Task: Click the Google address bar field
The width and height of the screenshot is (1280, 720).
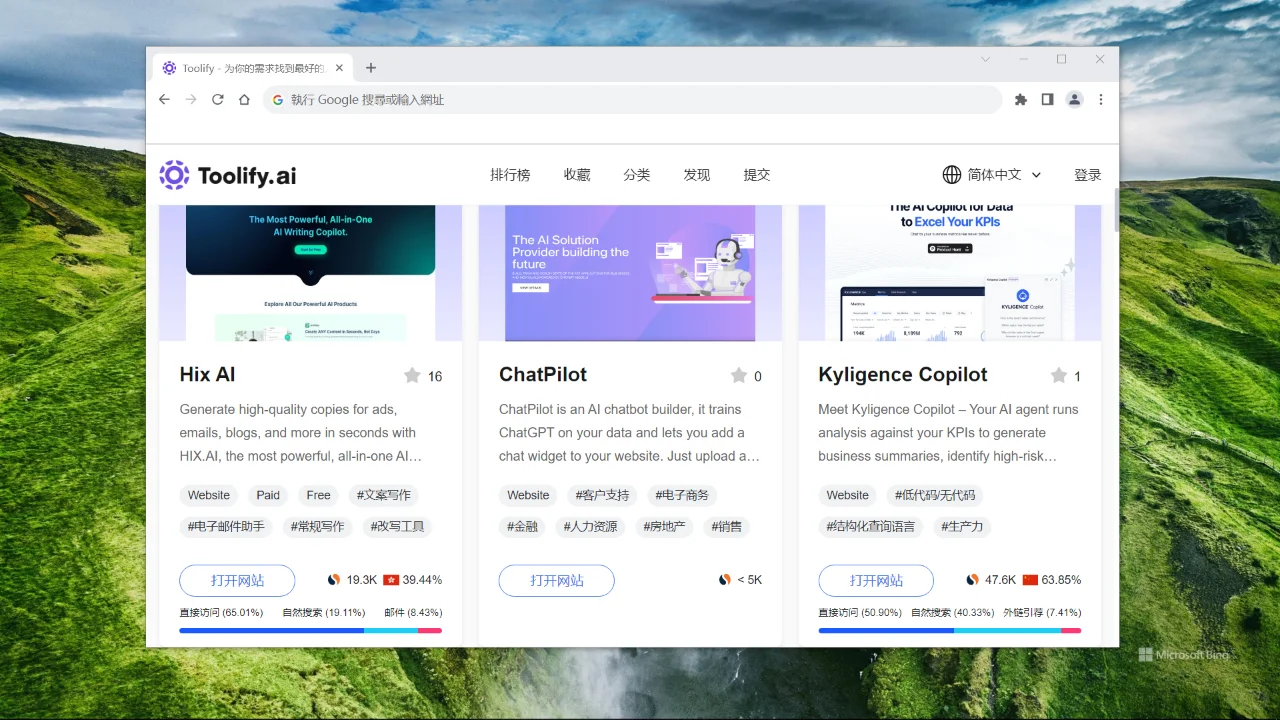Action: click(x=600, y=99)
